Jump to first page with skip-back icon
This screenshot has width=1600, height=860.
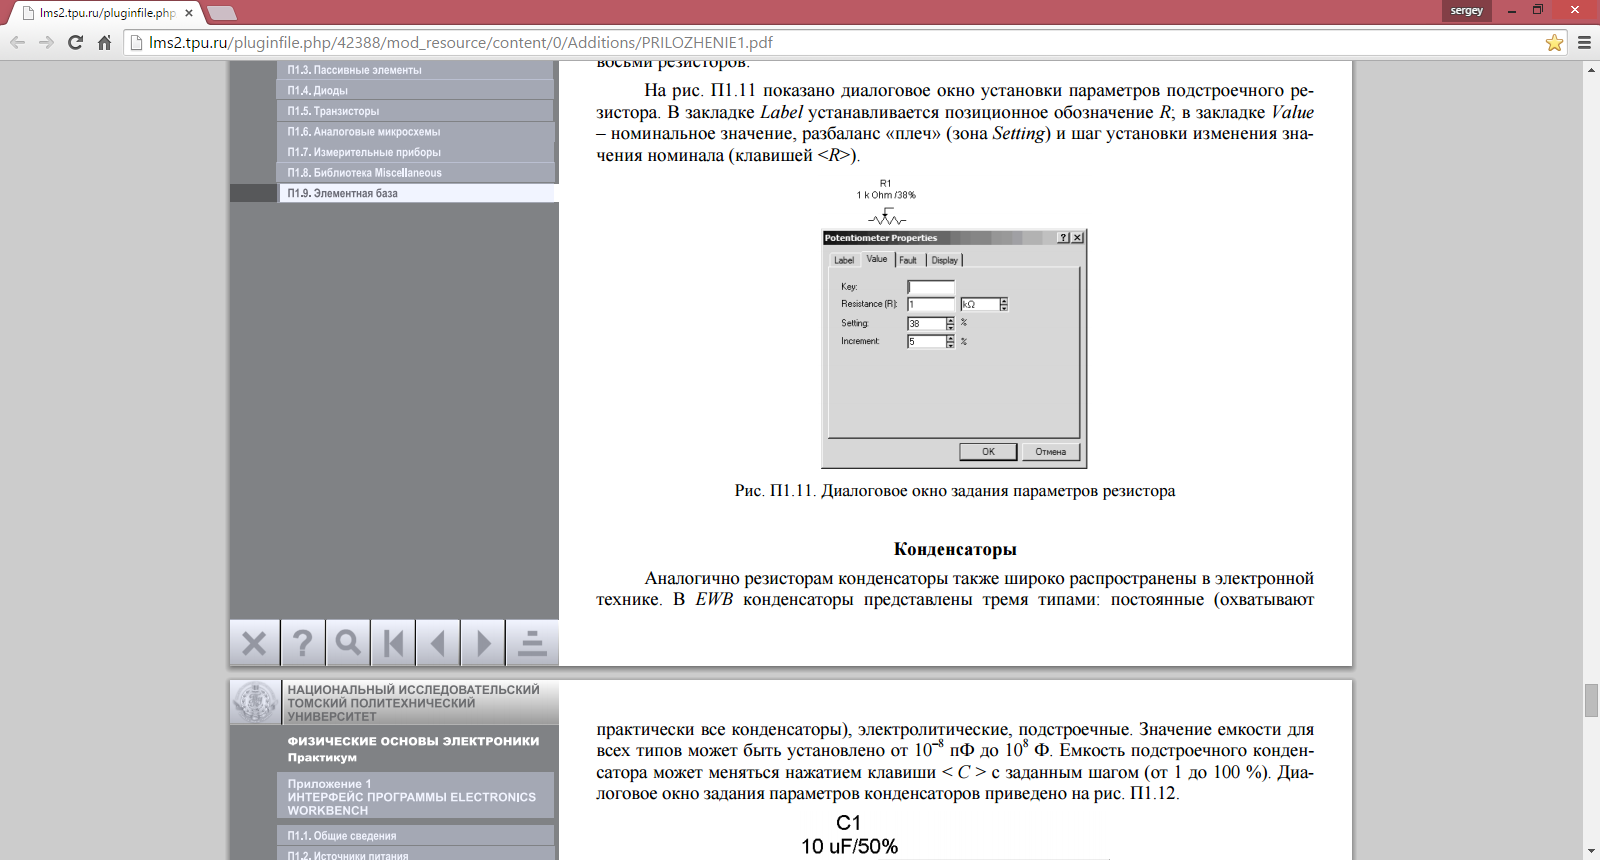(393, 643)
